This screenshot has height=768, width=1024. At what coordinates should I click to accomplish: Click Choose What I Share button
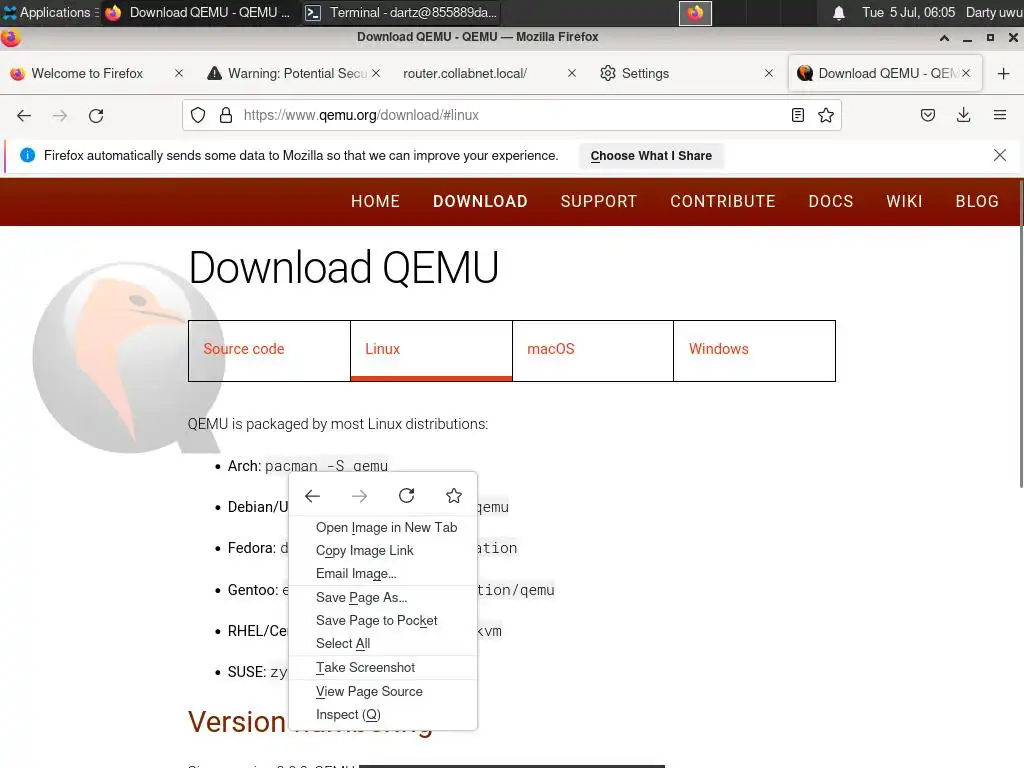(651, 156)
